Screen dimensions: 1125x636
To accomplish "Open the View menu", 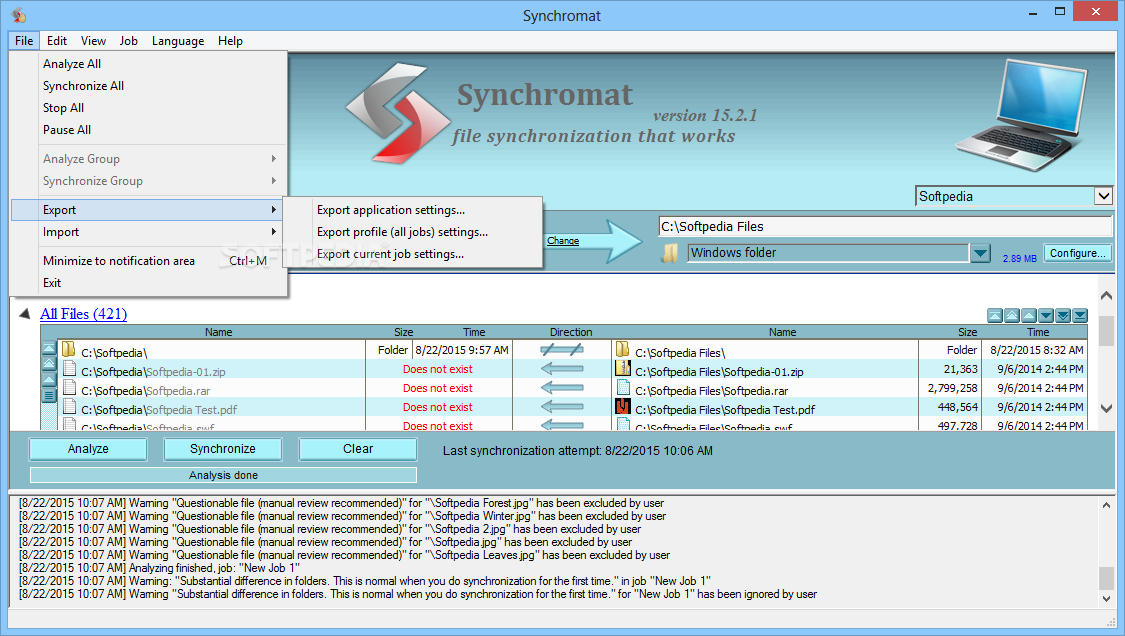I will click(93, 41).
